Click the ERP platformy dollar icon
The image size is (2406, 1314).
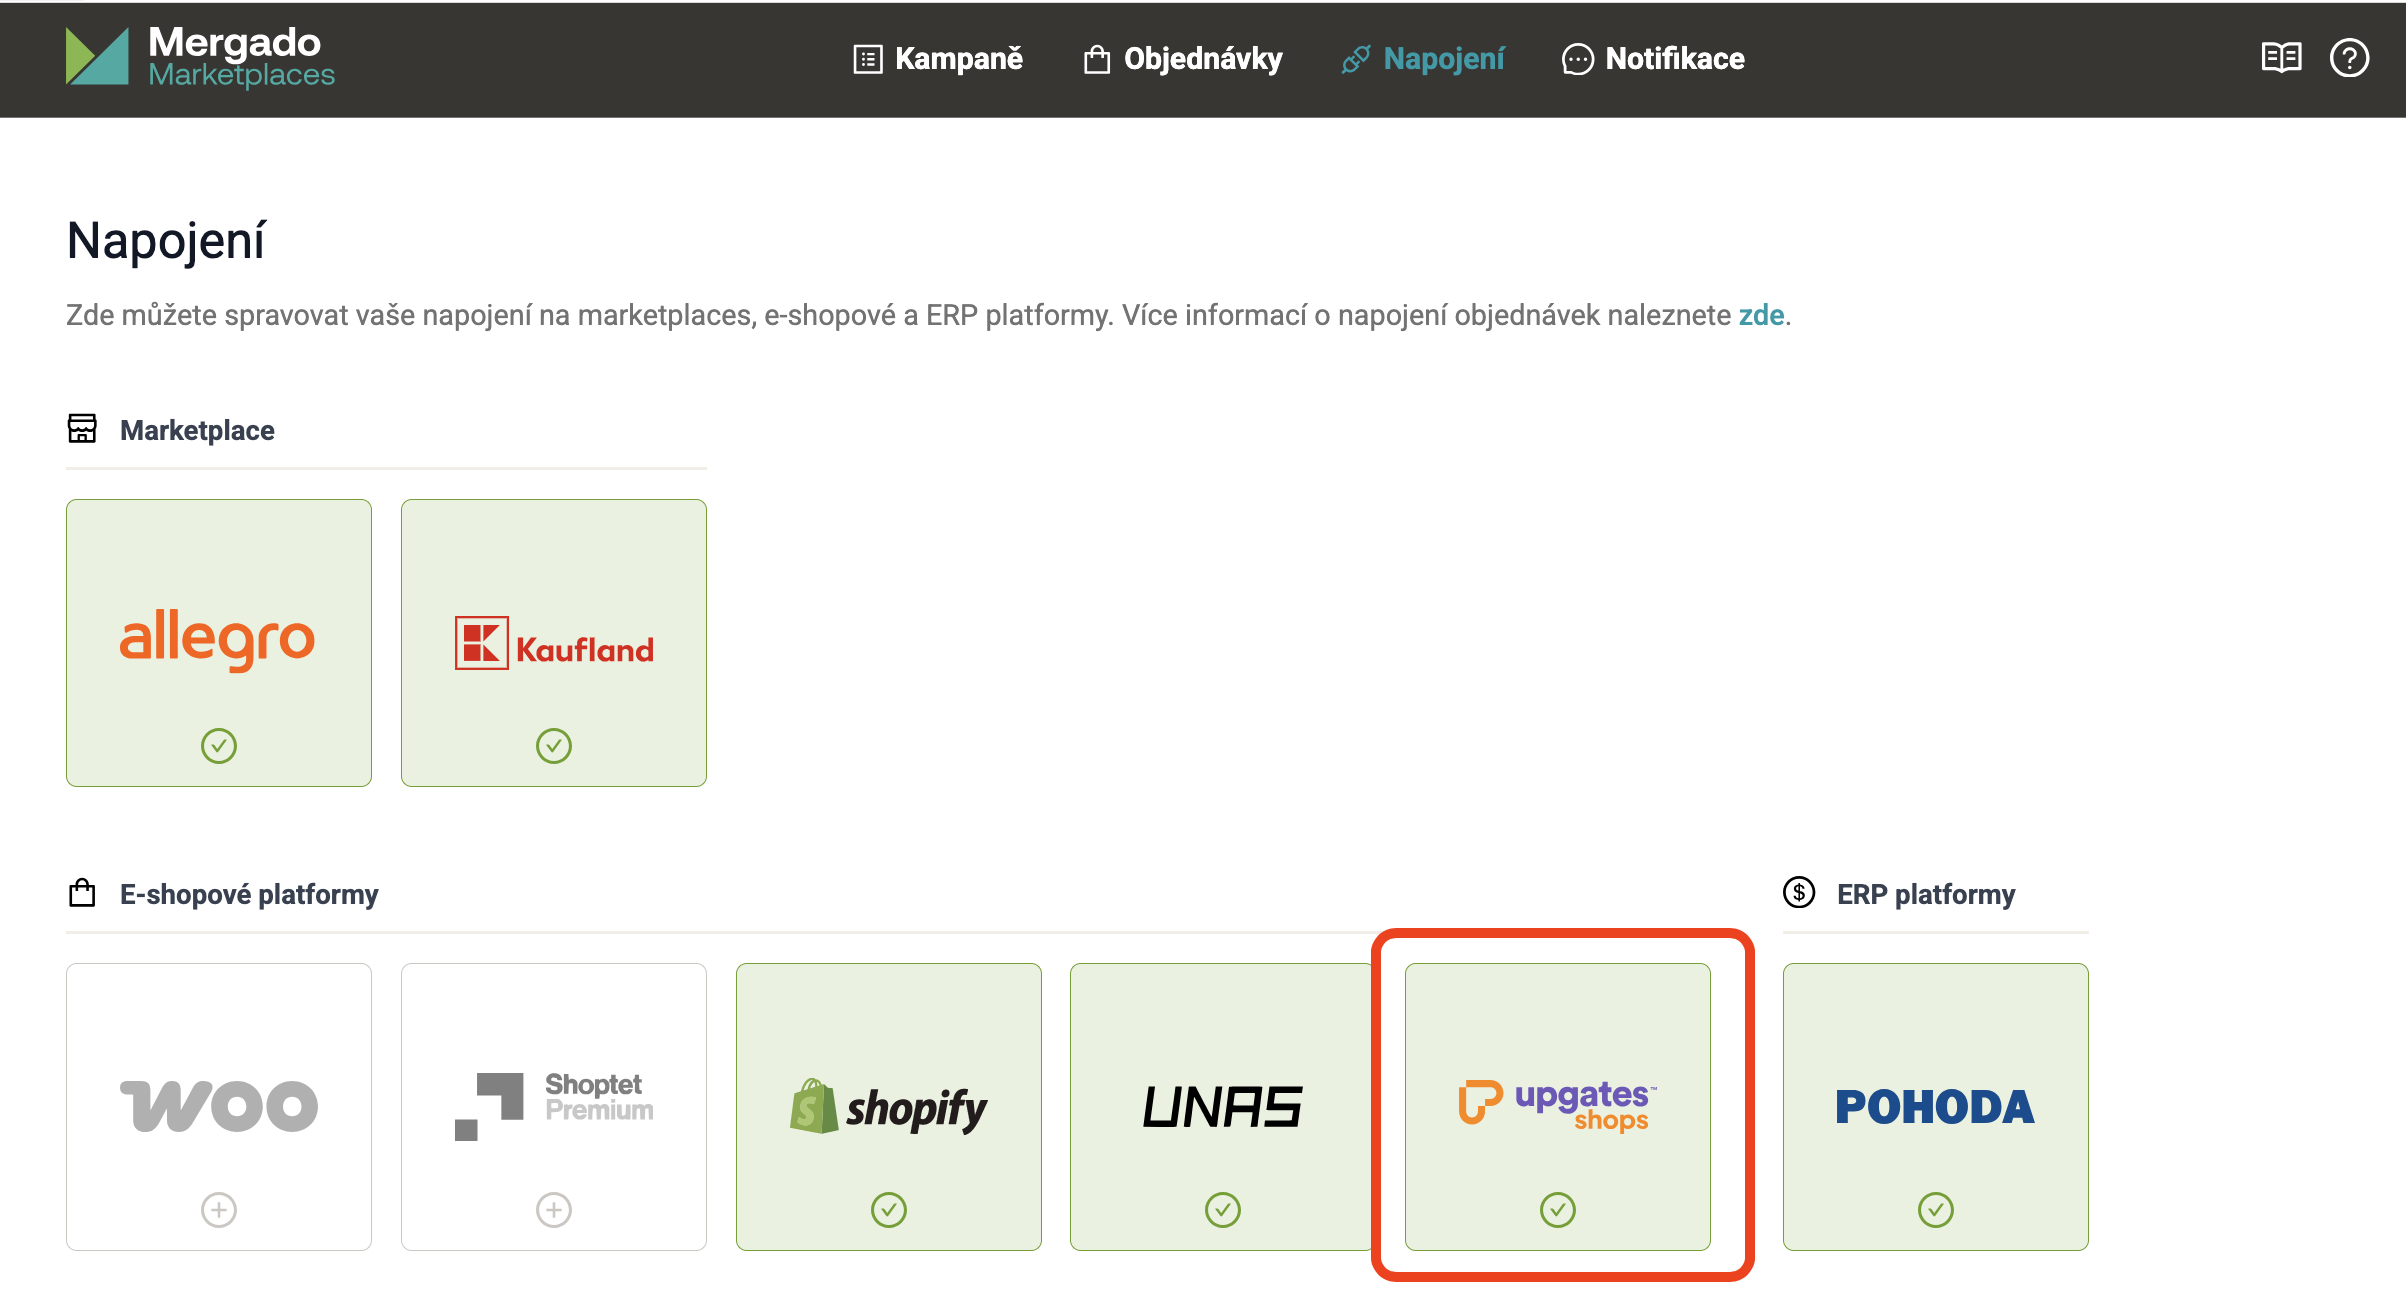click(1799, 892)
